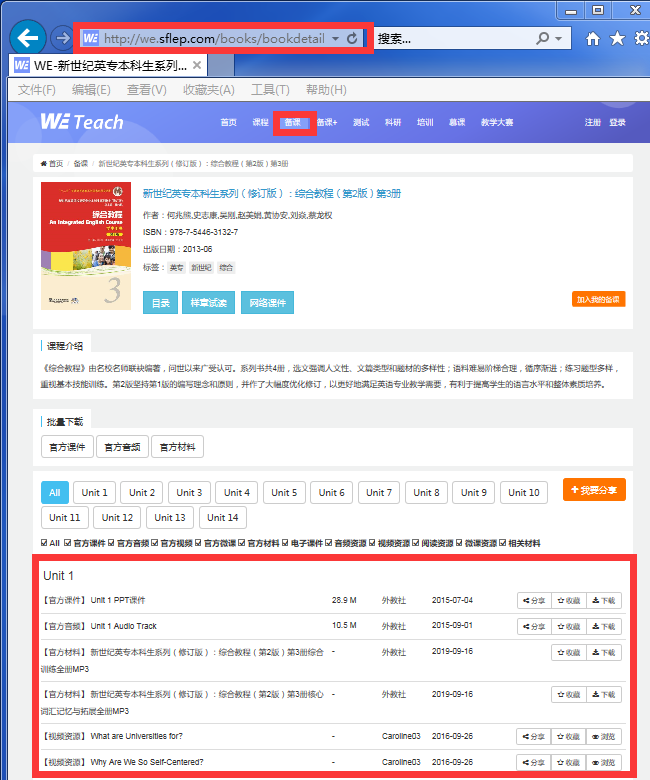Screen dimensions: 650x780
Task: Toggle the 视频资源 filter checkbox
Action: (x=372, y=543)
